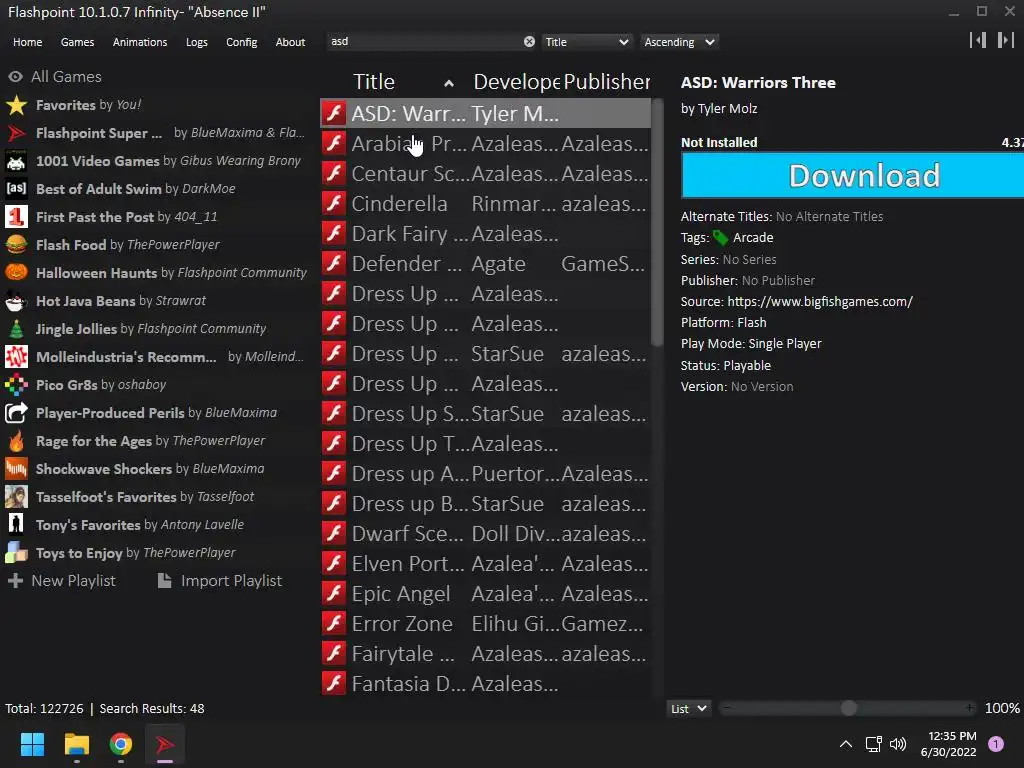1024x768 pixels.
Task: Click Import Playlist
Action: 220,581
